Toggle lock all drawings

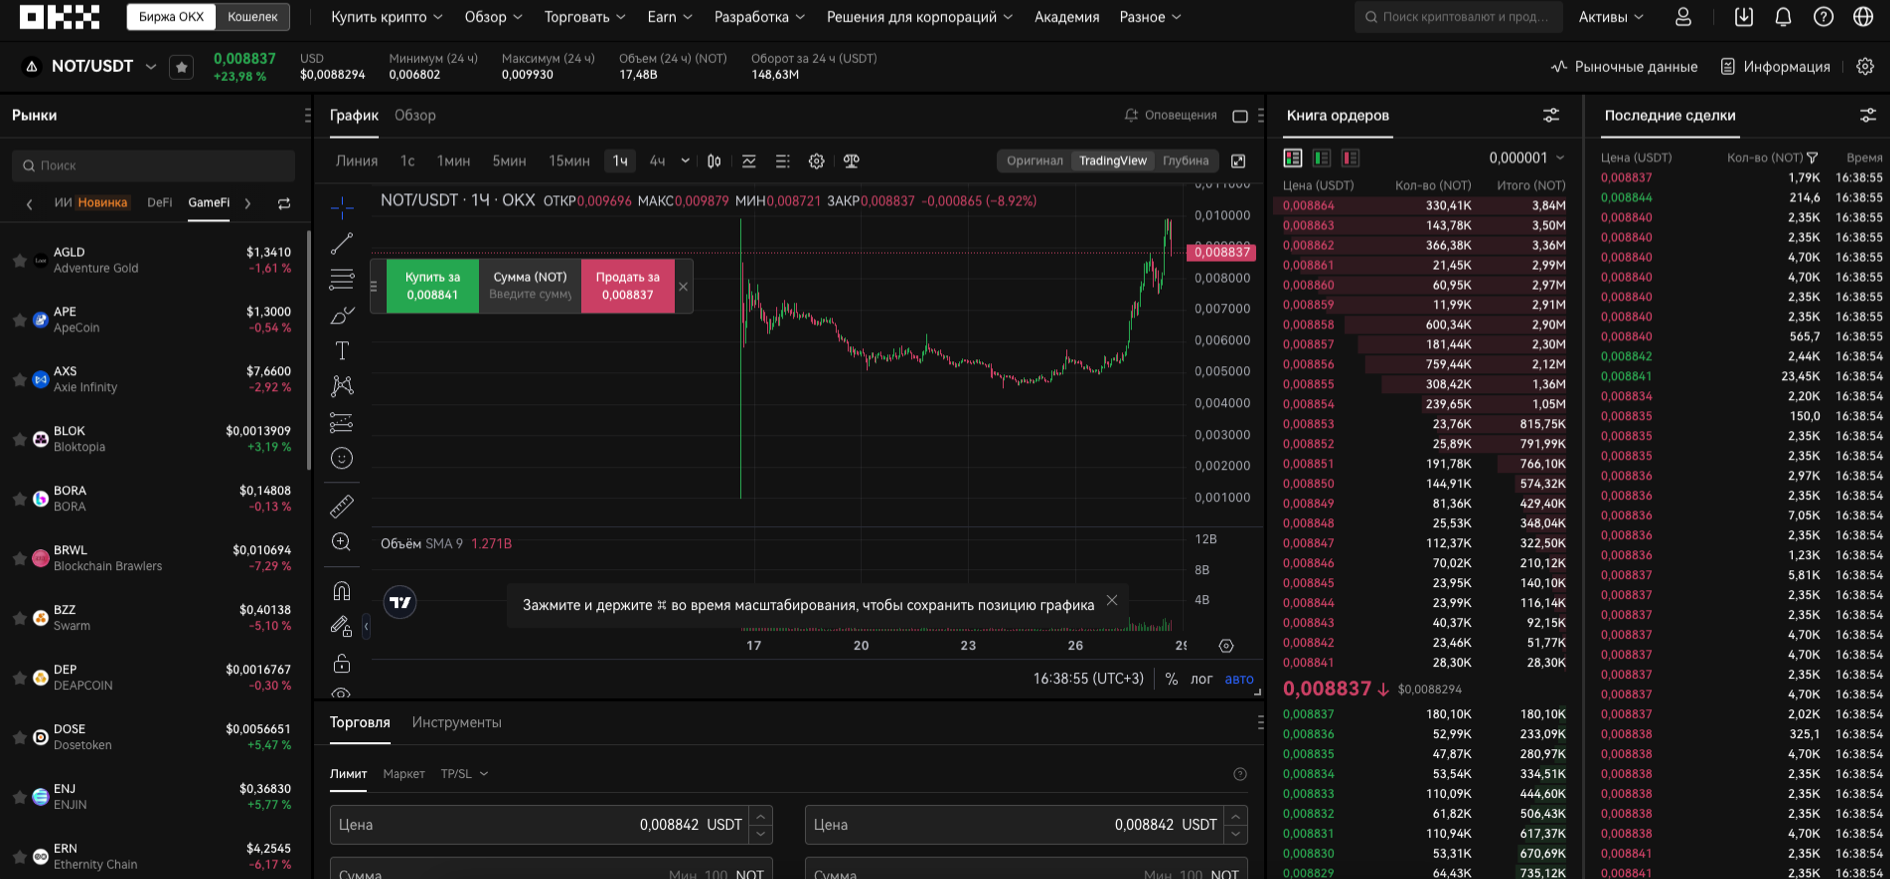342,663
